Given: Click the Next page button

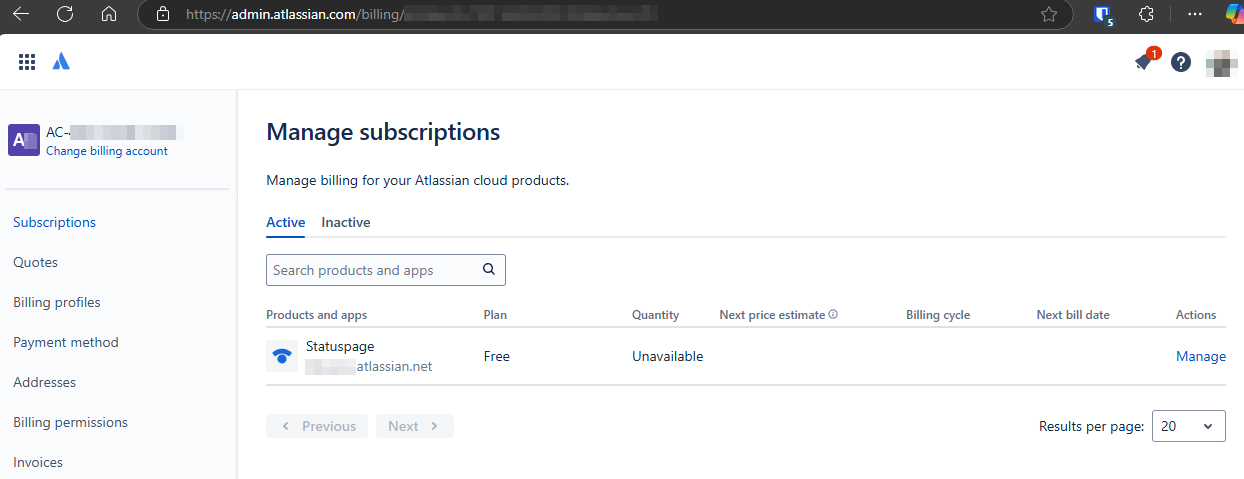Looking at the screenshot, I should (414, 426).
